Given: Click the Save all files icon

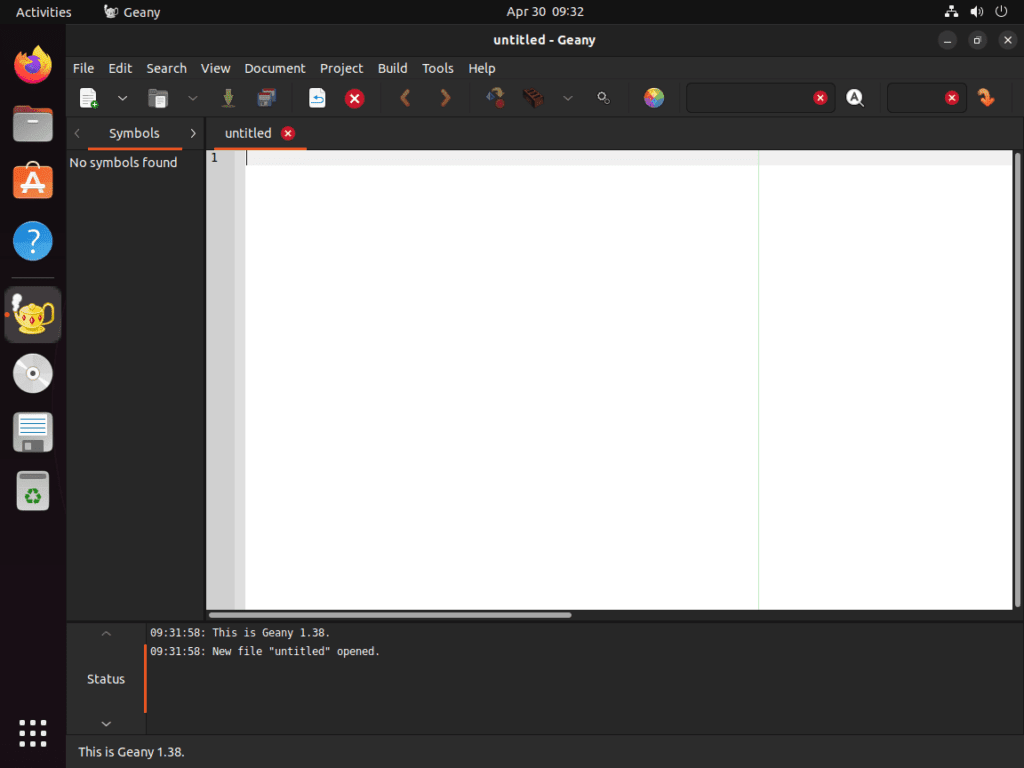Looking at the screenshot, I should 266,98.
